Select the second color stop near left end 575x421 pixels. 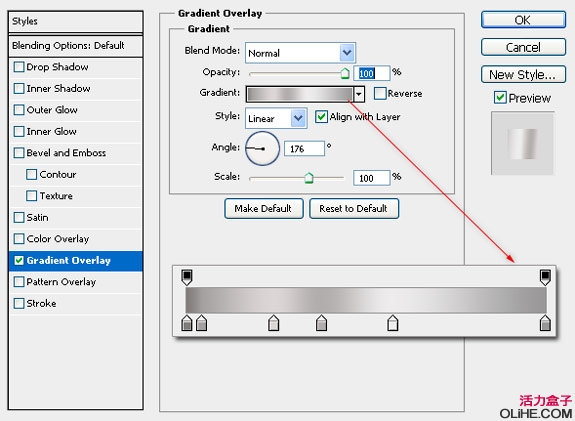click(x=201, y=322)
